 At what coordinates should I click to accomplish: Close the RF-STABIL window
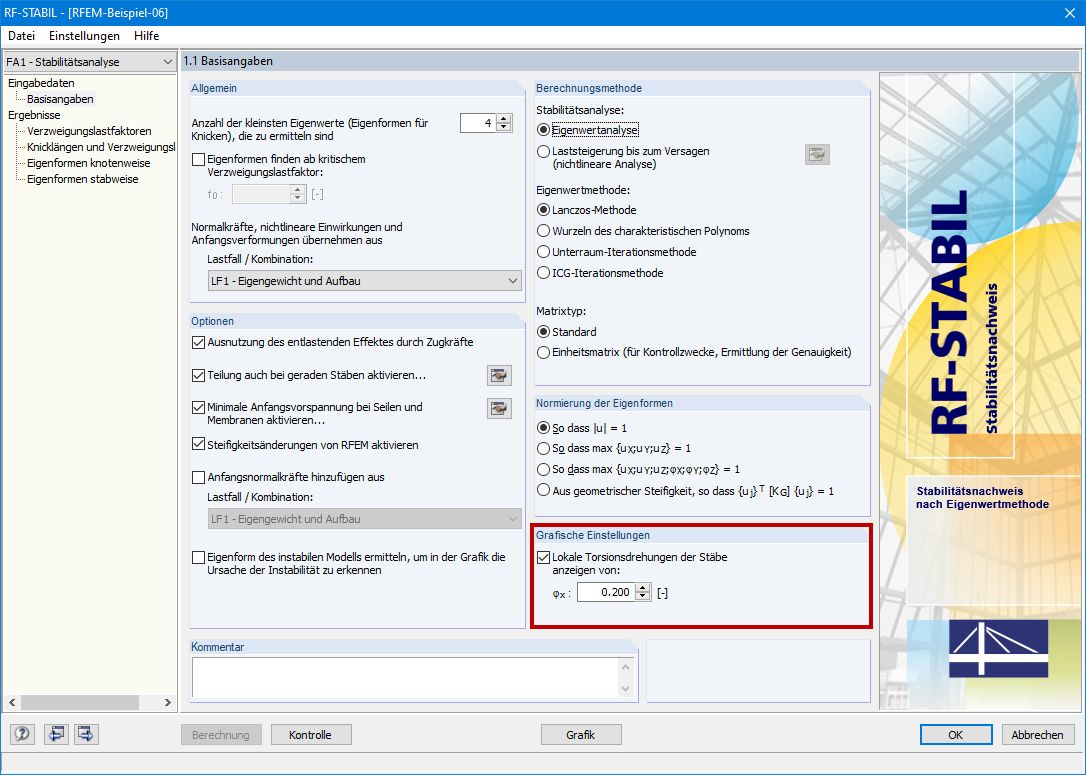[x=1069, y=13]
